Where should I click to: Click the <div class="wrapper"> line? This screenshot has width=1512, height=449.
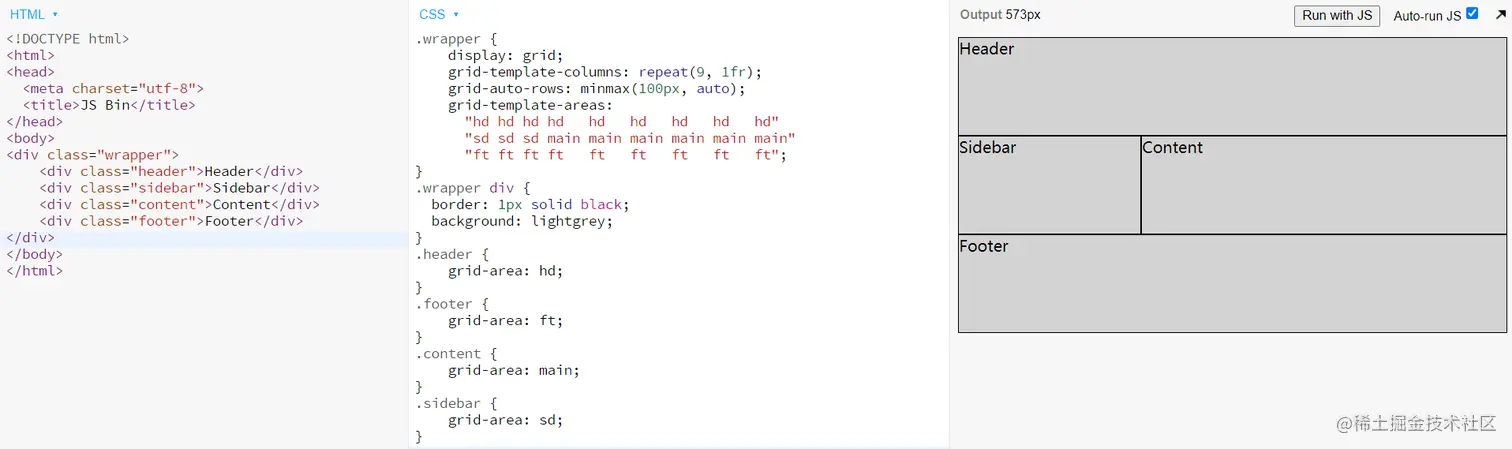tap(92, 155)
